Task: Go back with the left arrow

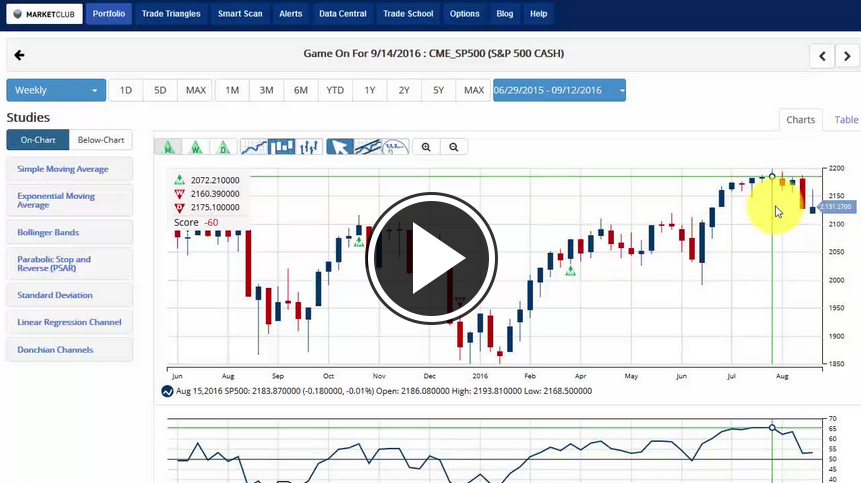Action: pyautogui.click(x=20, y=55)
